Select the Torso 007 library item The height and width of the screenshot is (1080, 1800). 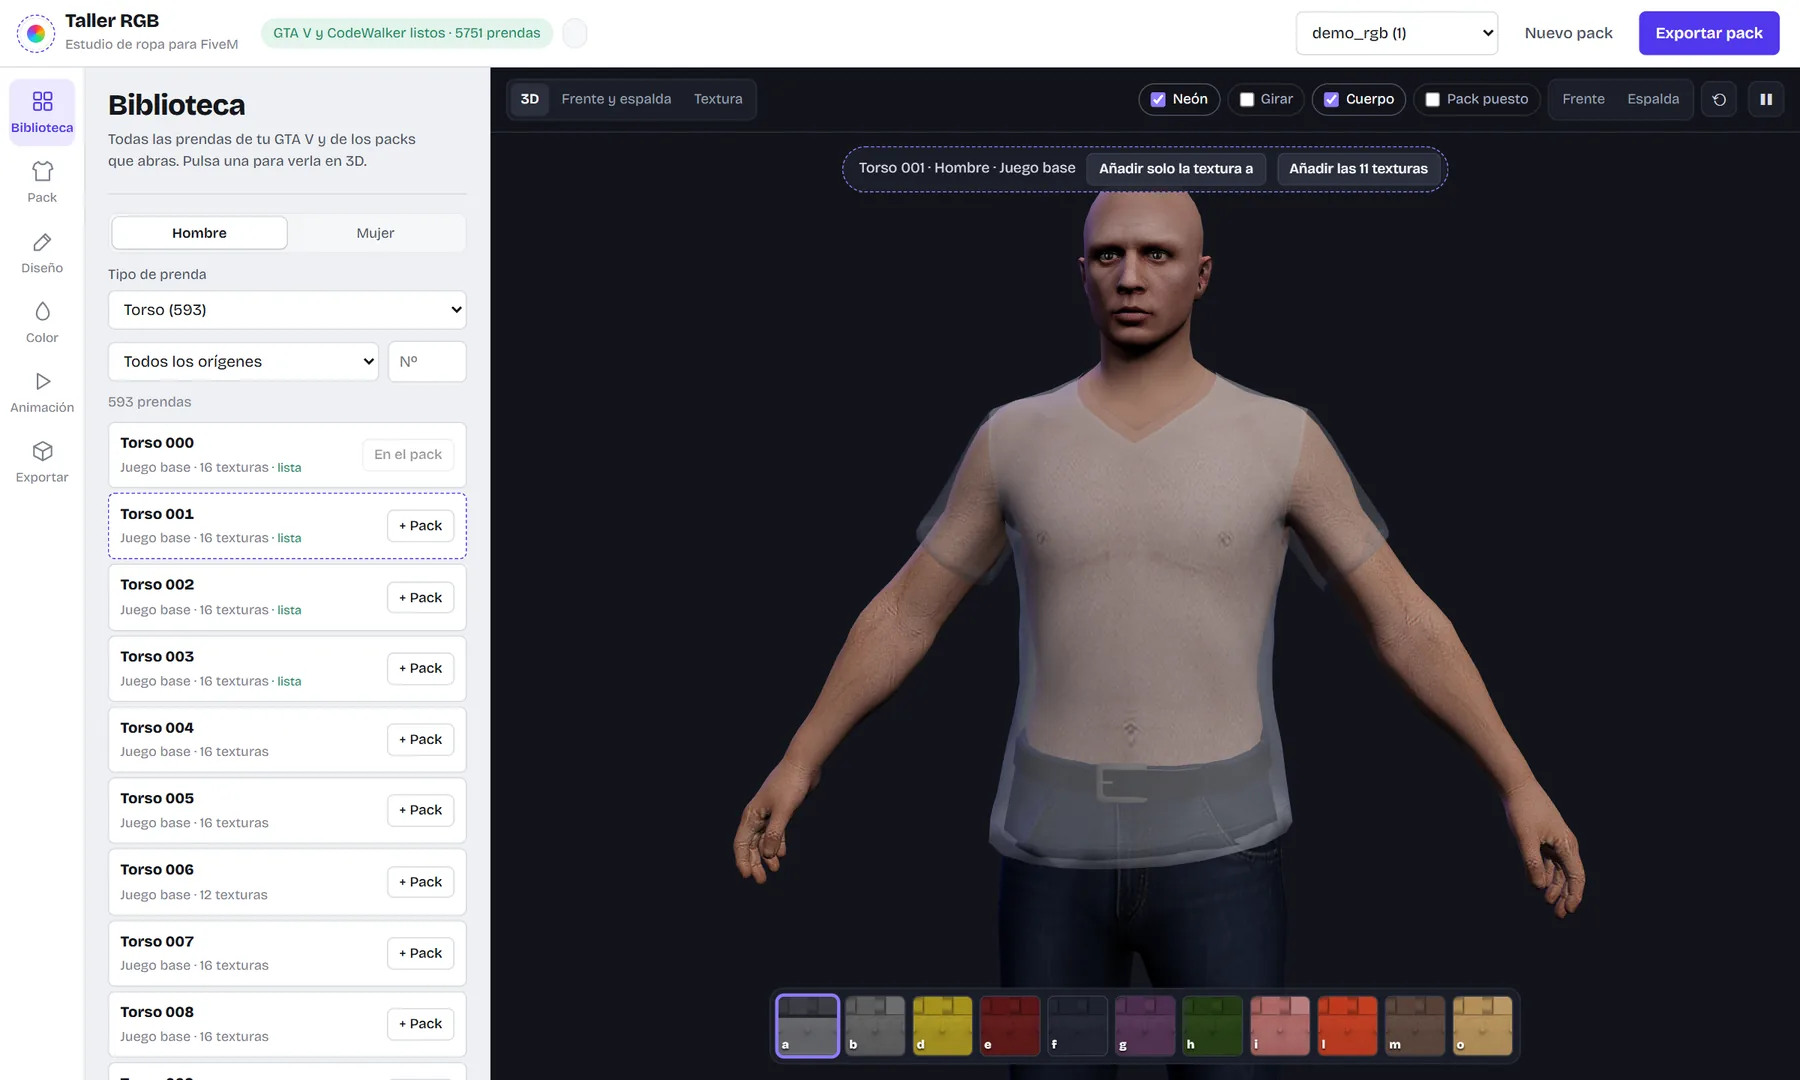[x=287, y=953]
